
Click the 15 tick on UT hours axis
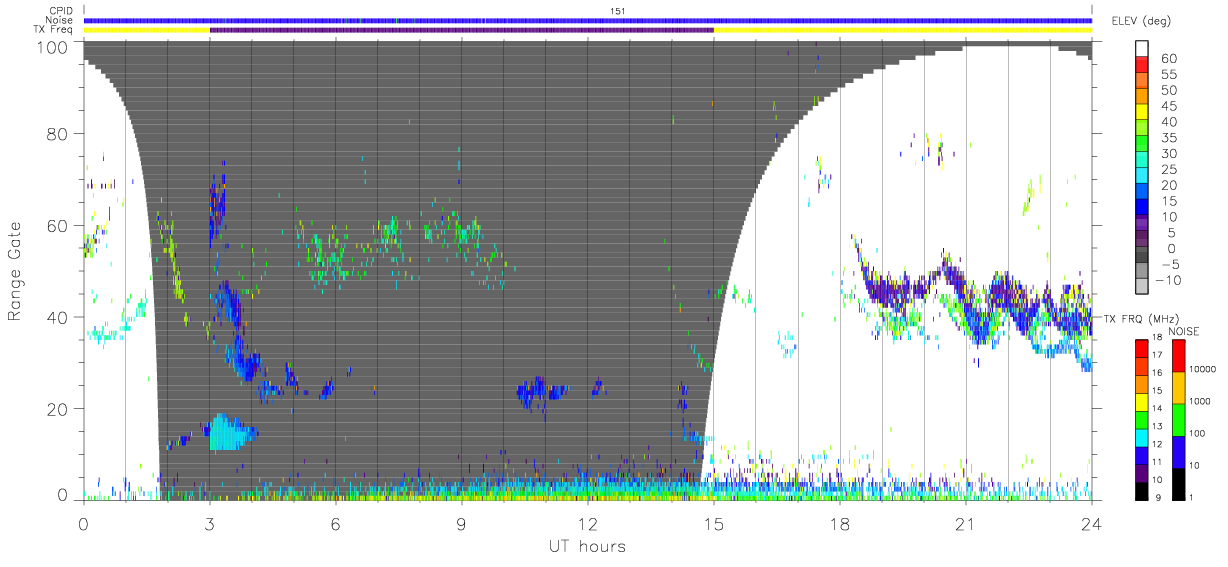[x=713, y=523]
